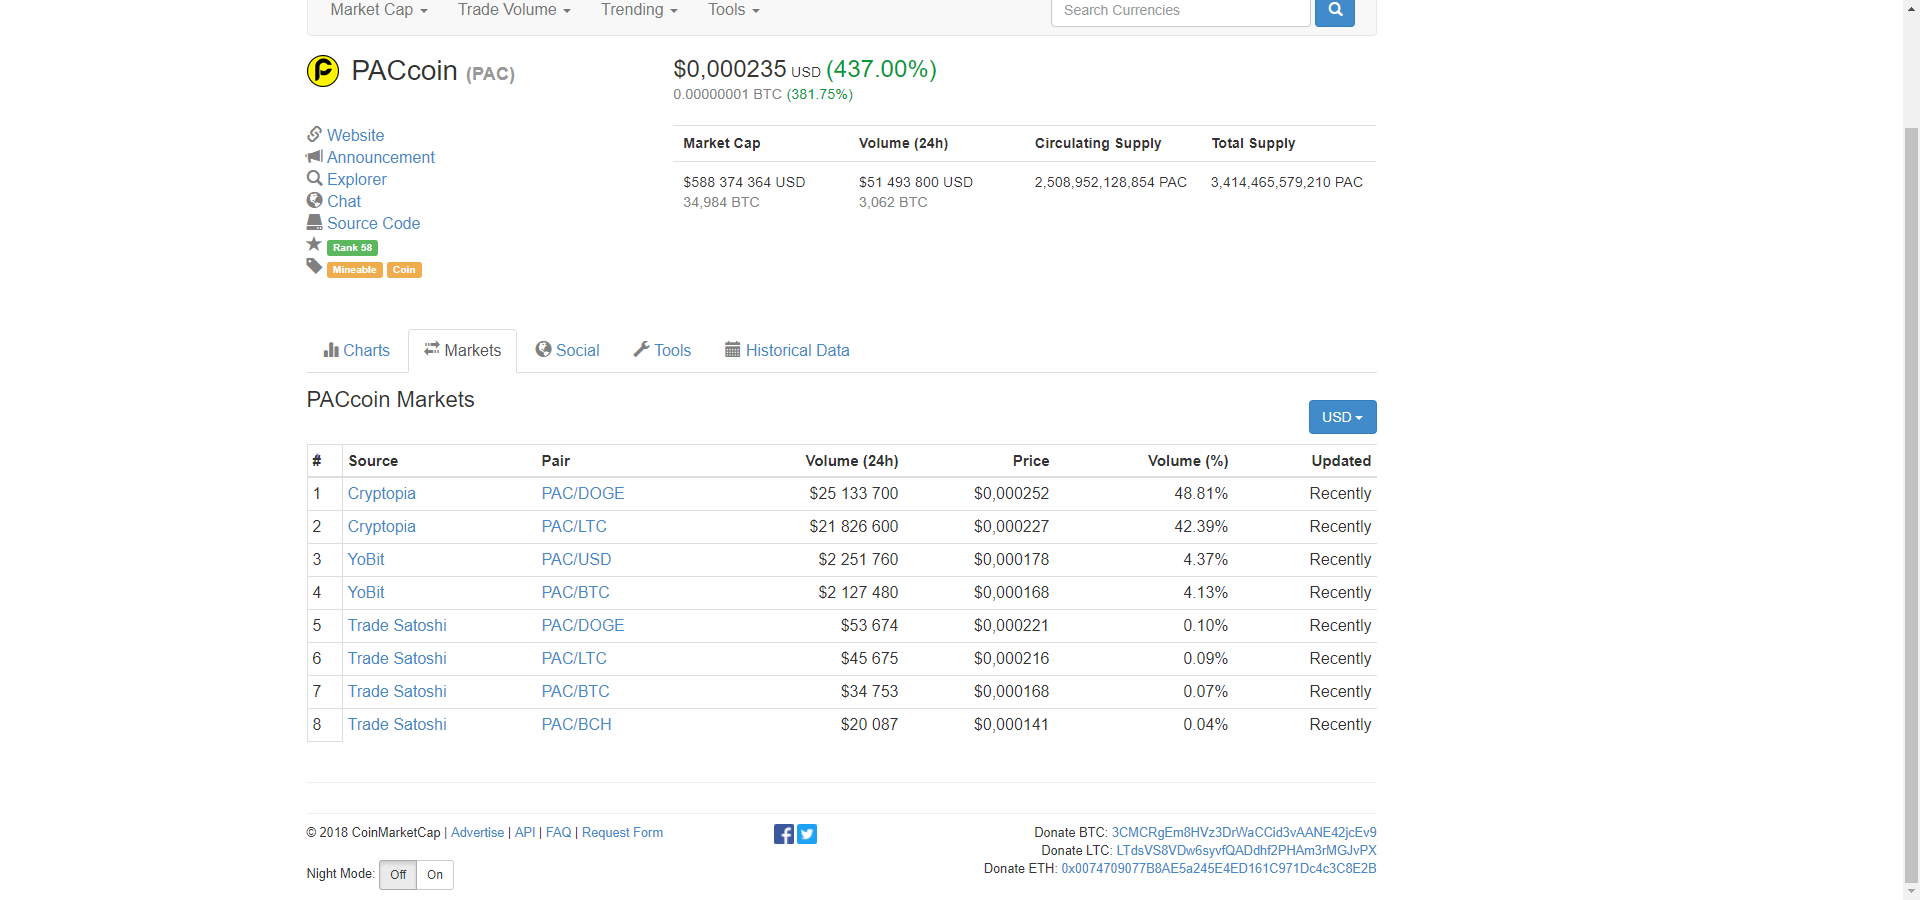Screen dimensions: 1920x900
Task: Open the Chat link
Action: (344, 201)
